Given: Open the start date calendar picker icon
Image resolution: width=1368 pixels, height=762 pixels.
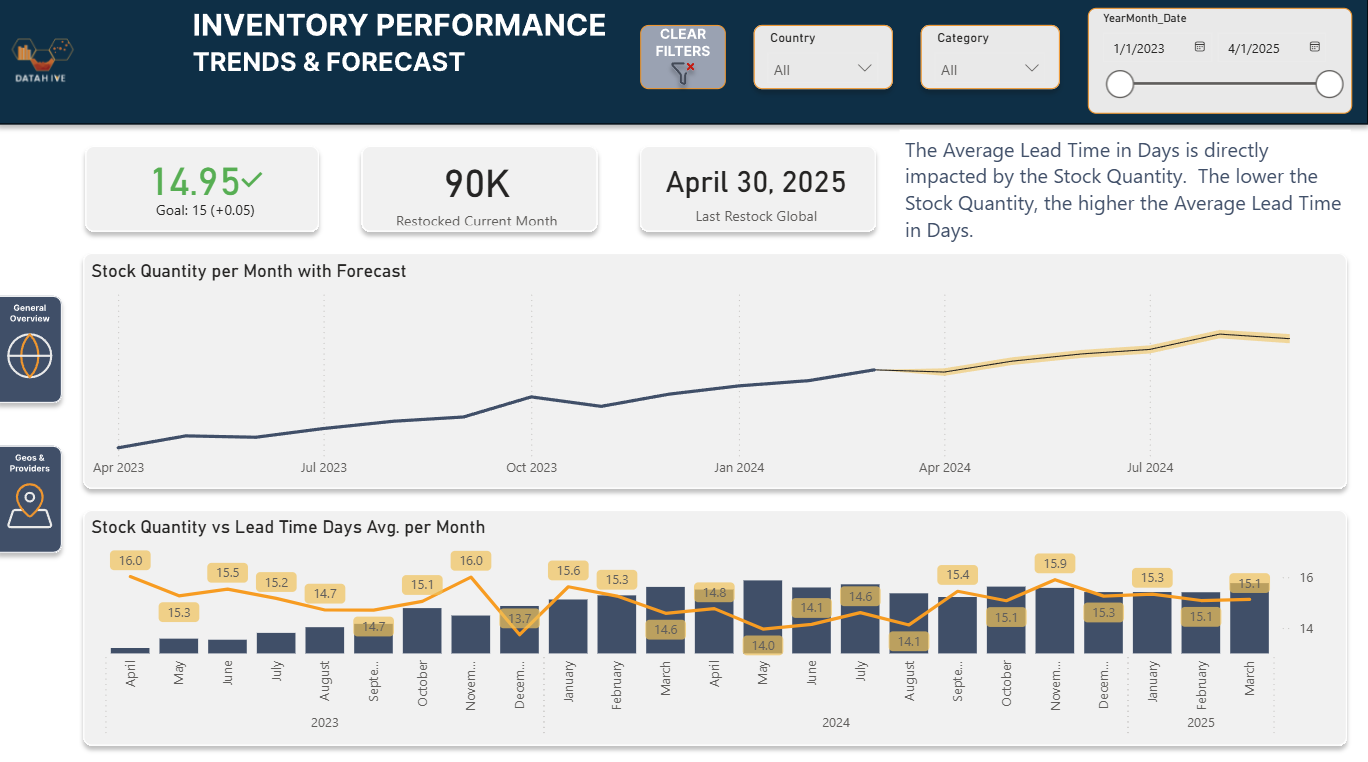Looking at the screenshot, I should 1200,47.
